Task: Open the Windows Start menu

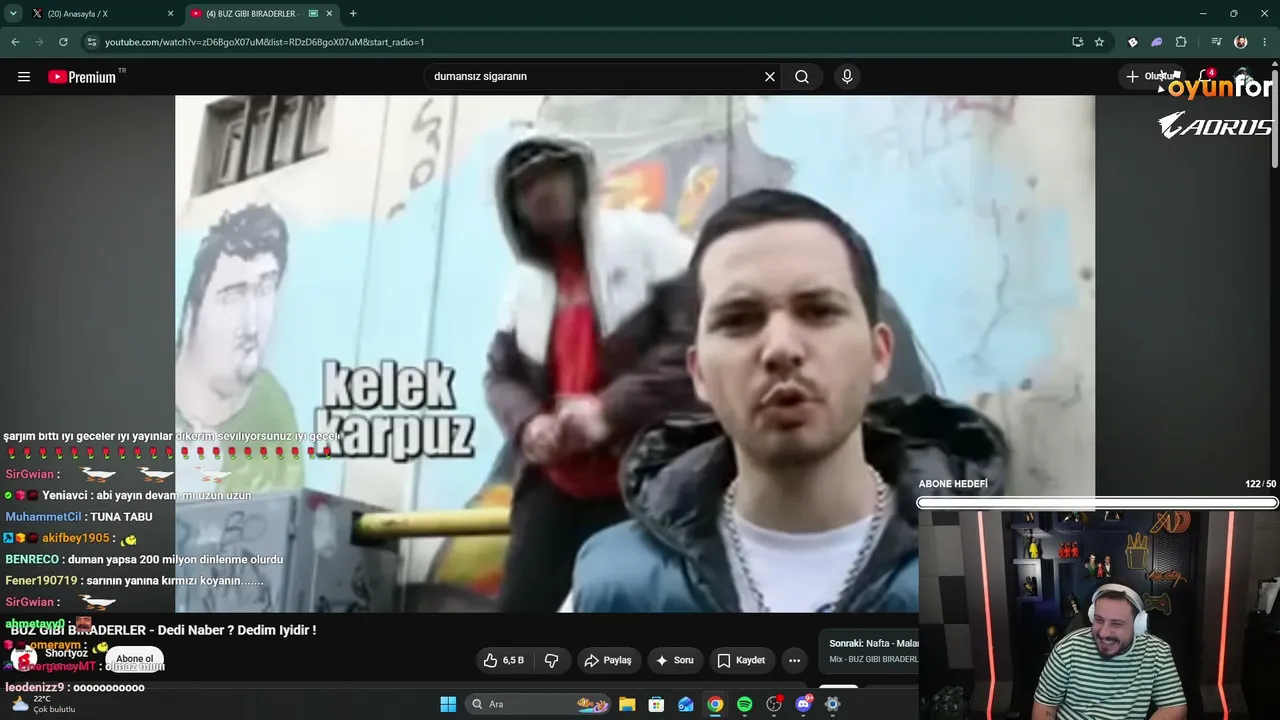Action: pos(448,704)
